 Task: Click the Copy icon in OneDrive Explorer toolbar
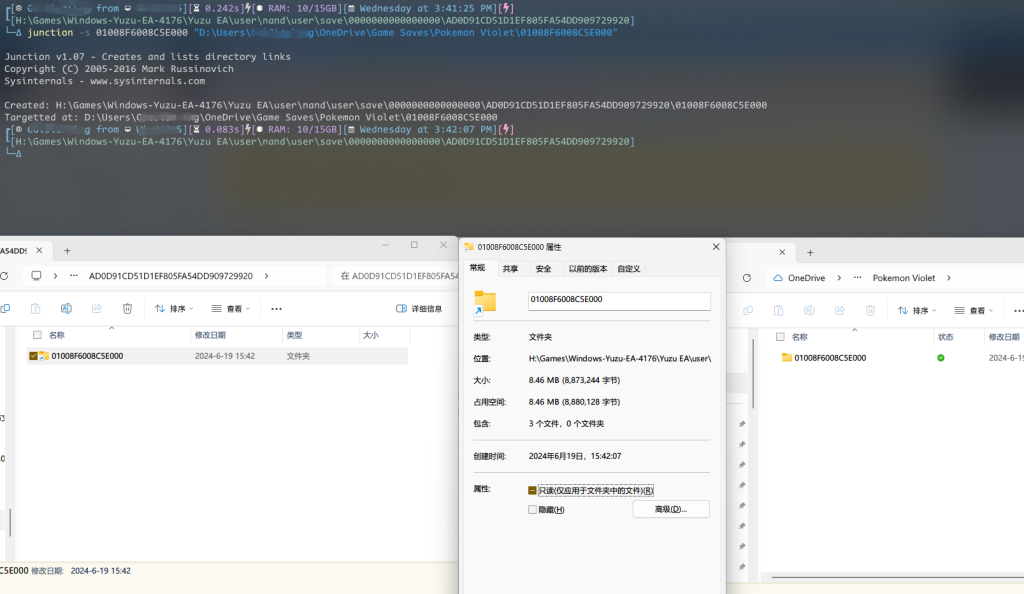tap(748, 311)
